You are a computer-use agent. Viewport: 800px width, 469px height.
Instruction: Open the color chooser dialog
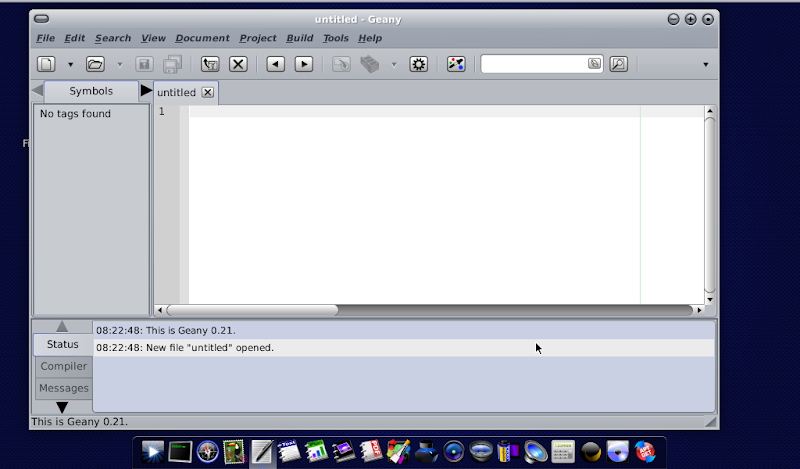pyautogui.click(x=456, y=64)
